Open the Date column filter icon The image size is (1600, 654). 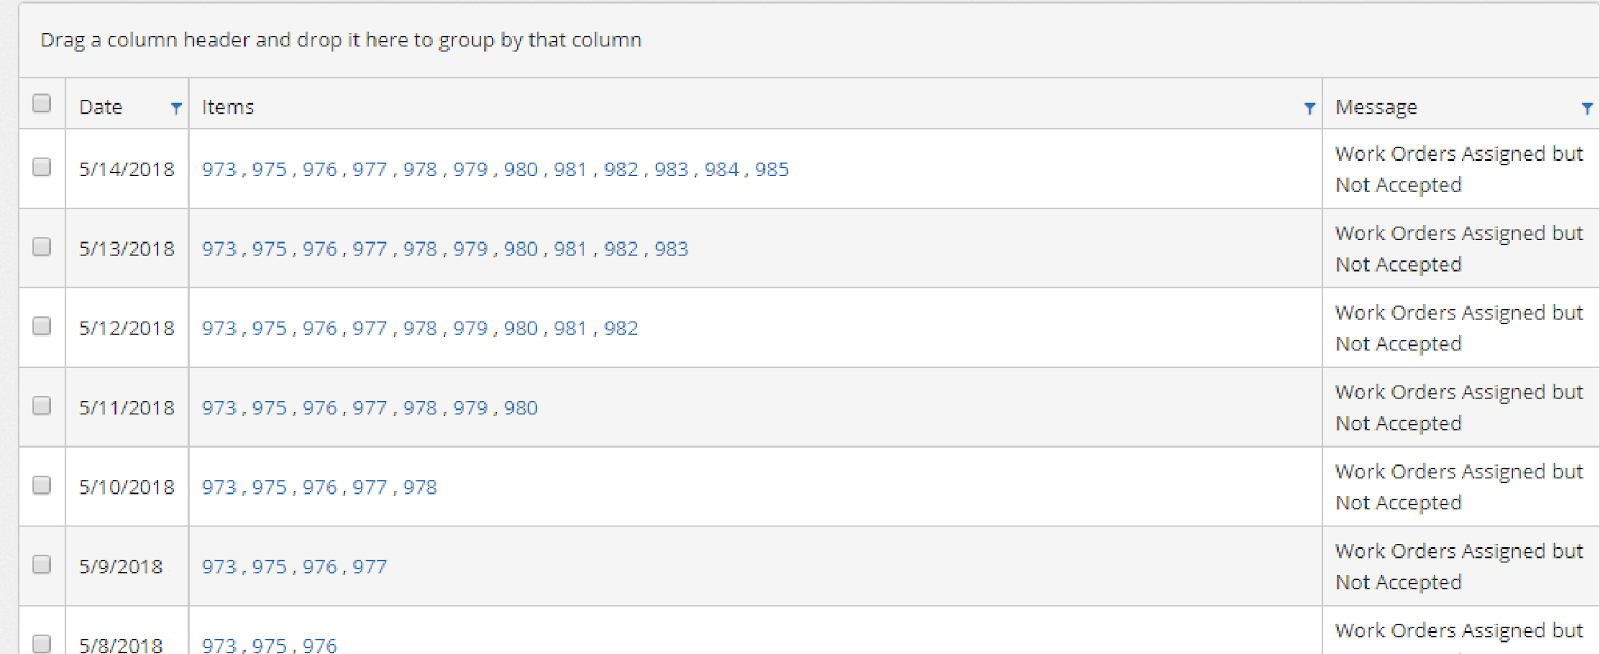176,108
